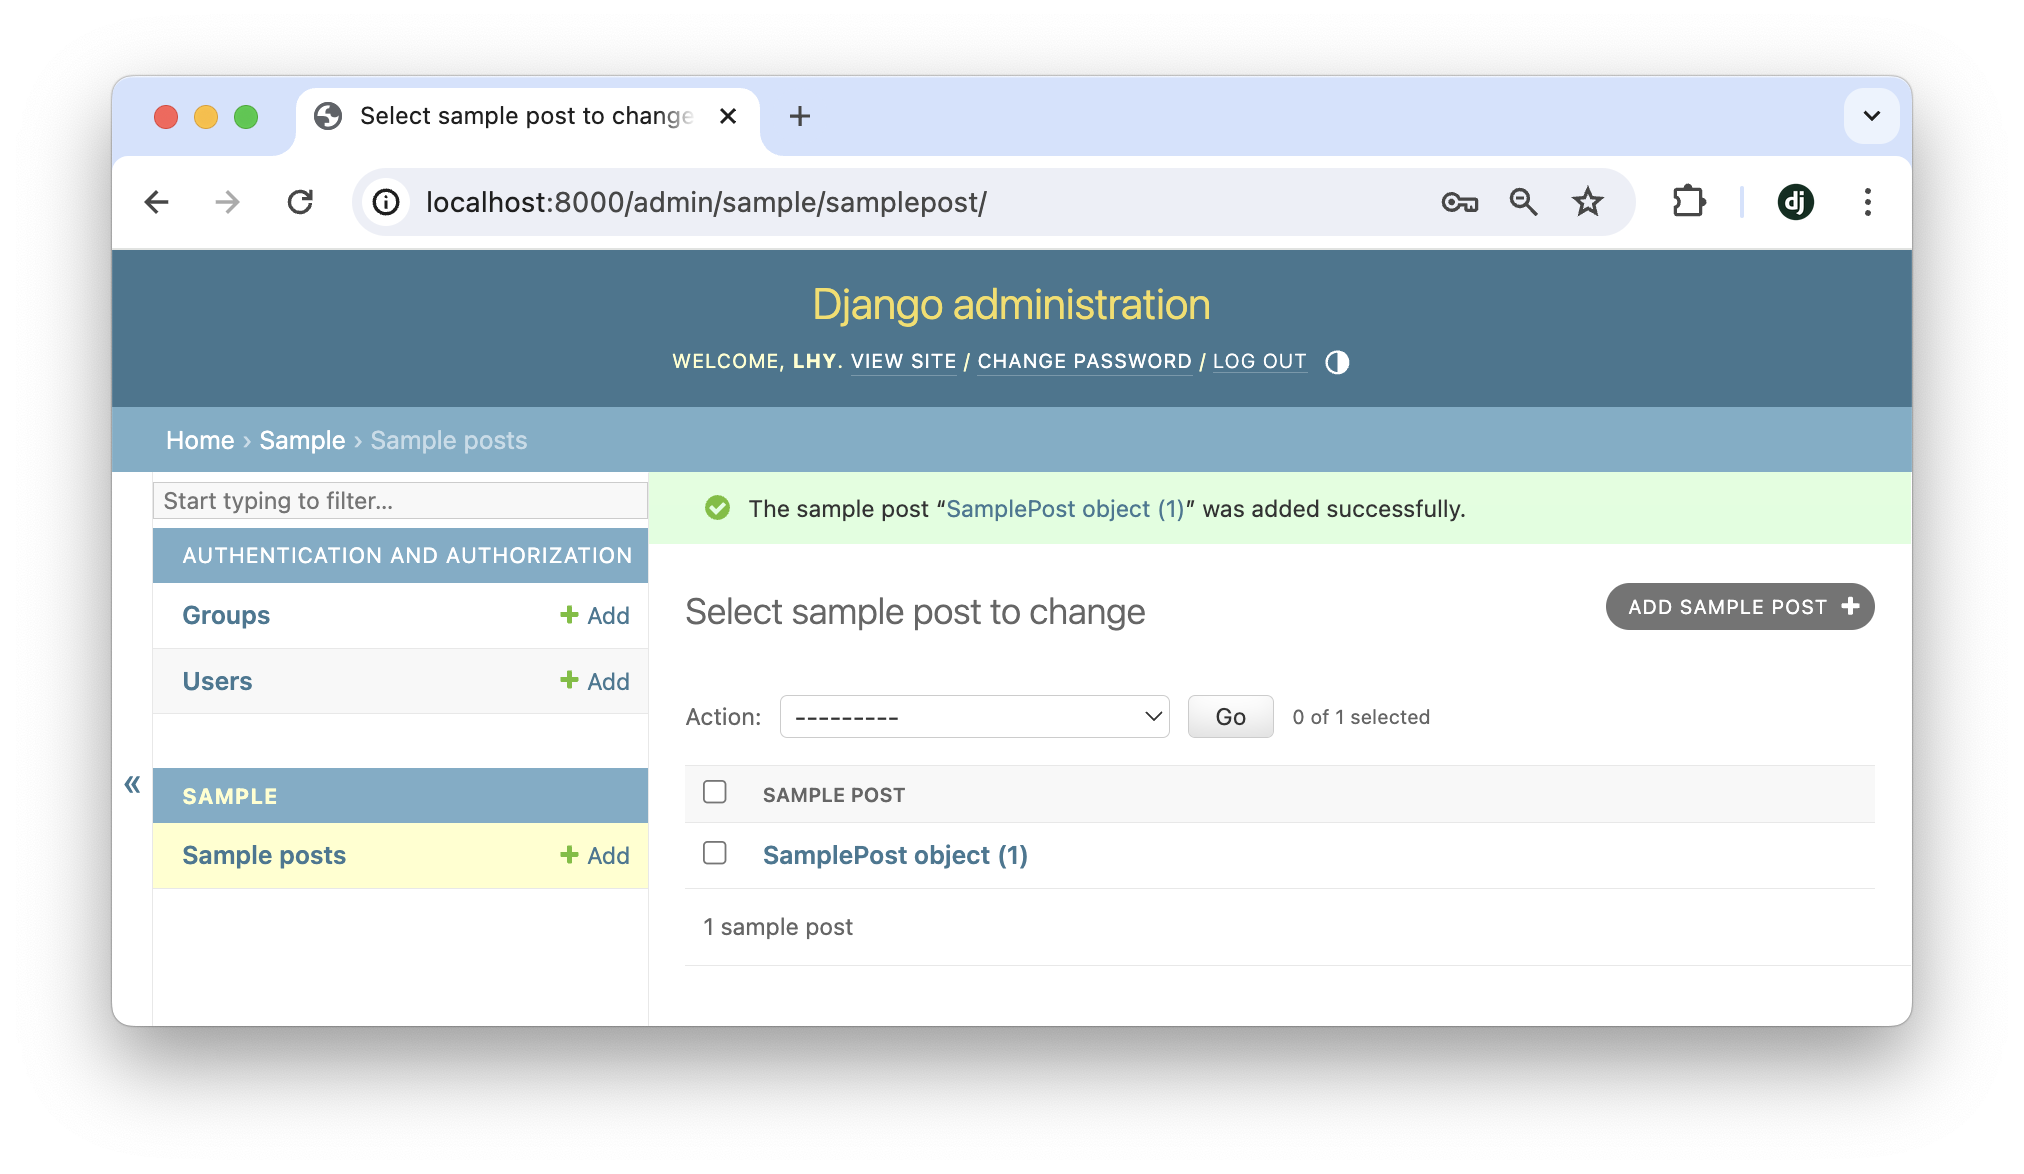Click the plus icon next to Sample posts Add
Image resolution: width=2024 pixels, height=1174 pixels.
click(569, 854)
